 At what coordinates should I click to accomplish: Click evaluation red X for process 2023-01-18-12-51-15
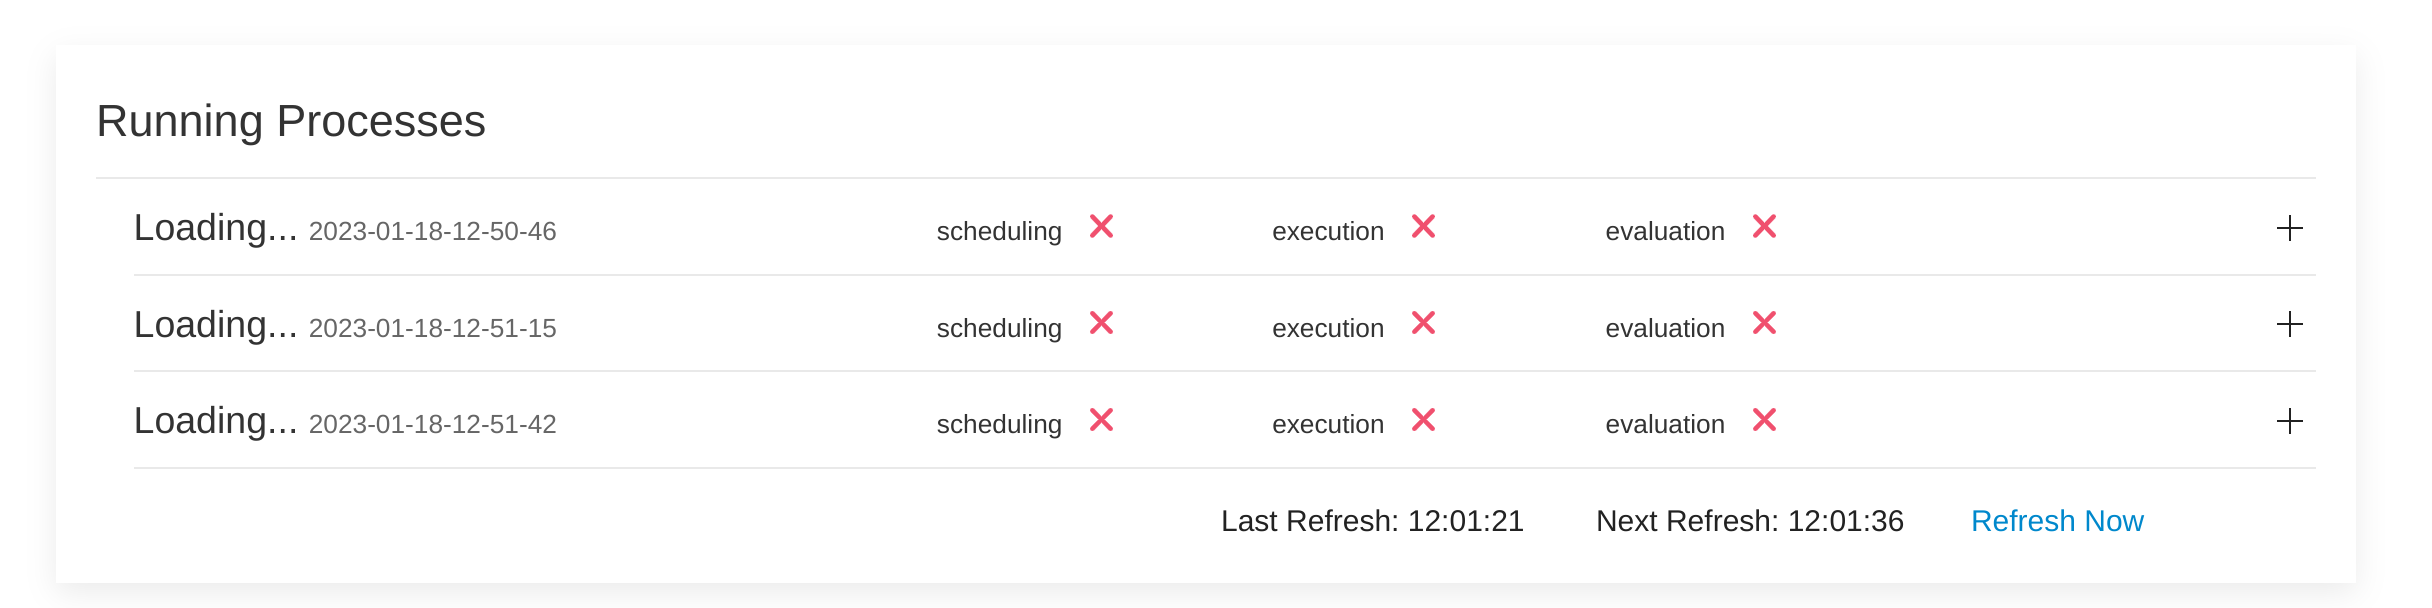pyautogui.click(x=1764, y=323)
